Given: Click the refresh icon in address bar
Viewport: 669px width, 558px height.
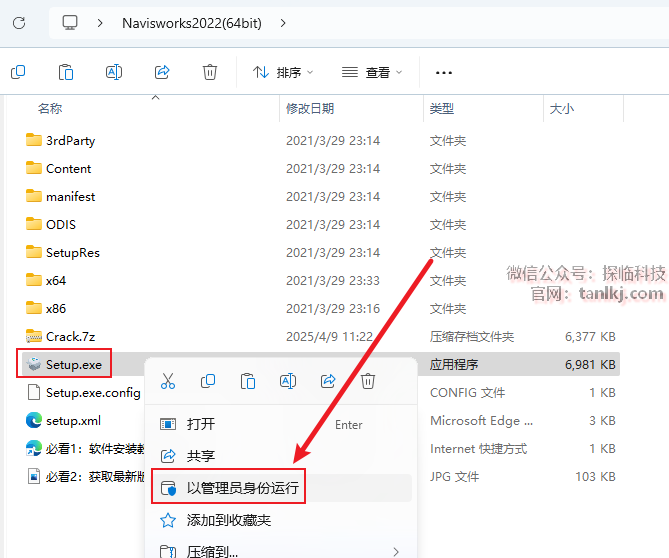Looking at the screenshot, I should 19,23.
